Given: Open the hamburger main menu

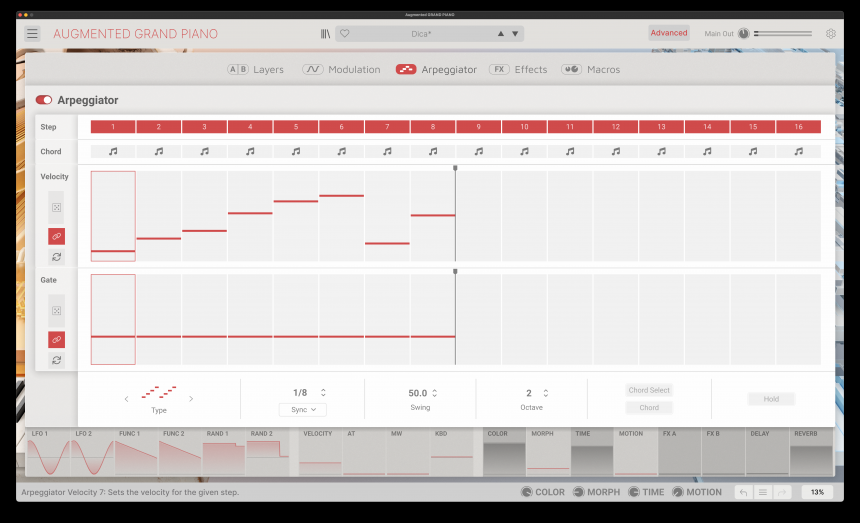Looking at the screenshot, I should (32, 33).
